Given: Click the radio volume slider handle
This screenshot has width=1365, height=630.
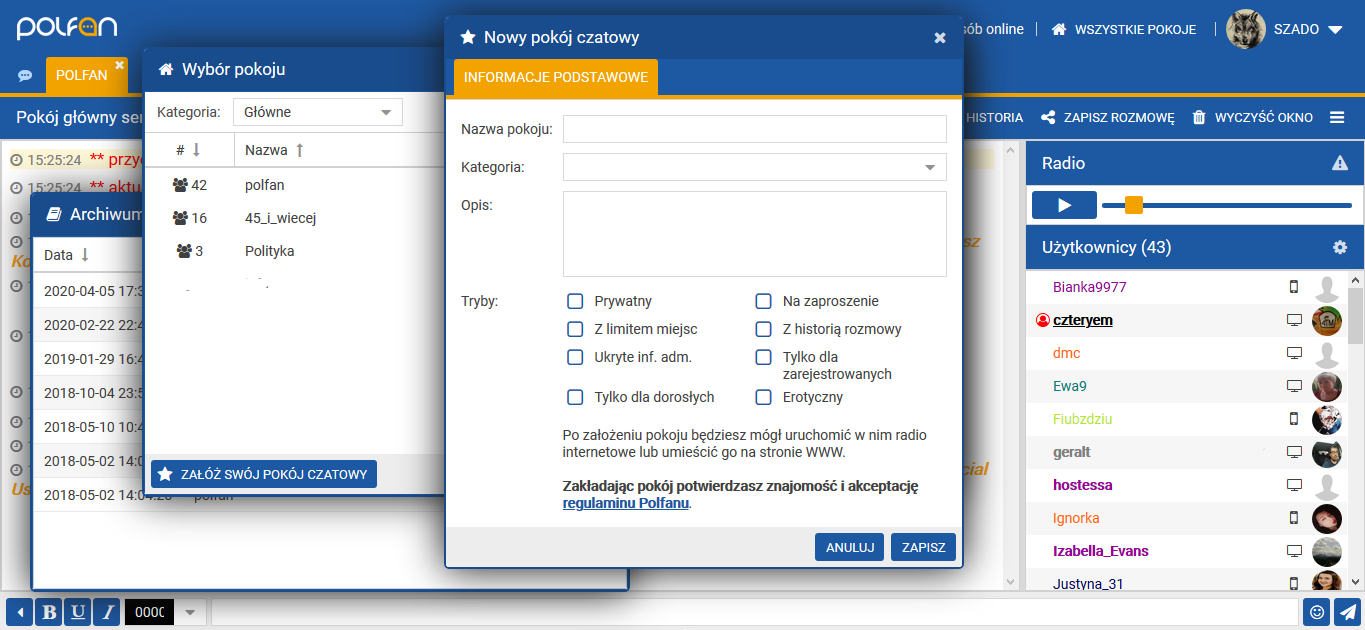Looking at the screenshot, I should (1134, 205).
